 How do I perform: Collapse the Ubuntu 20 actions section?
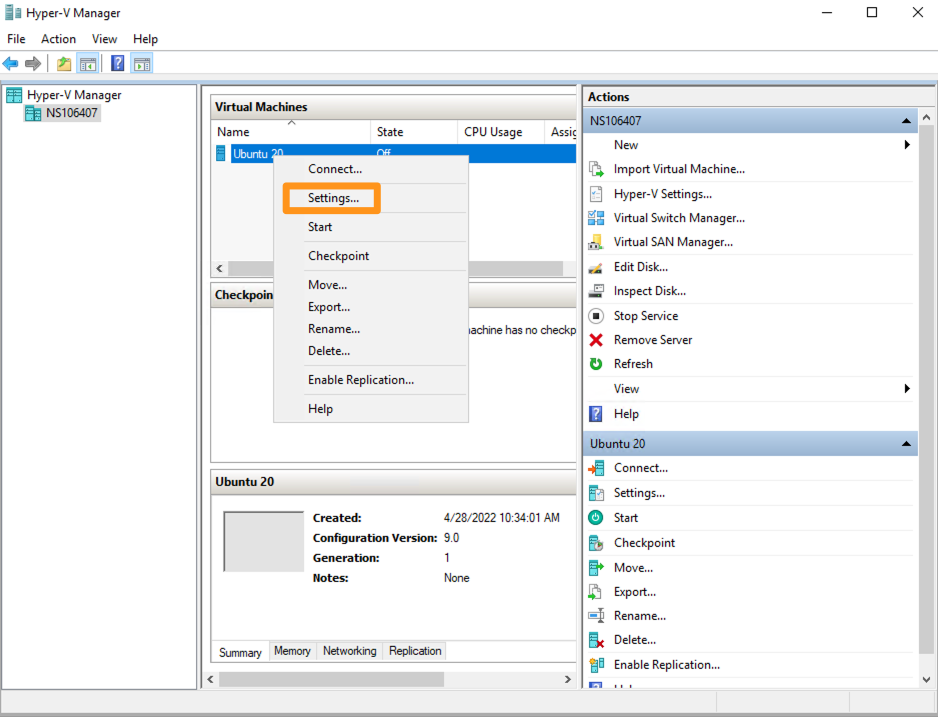coord(906,444)
